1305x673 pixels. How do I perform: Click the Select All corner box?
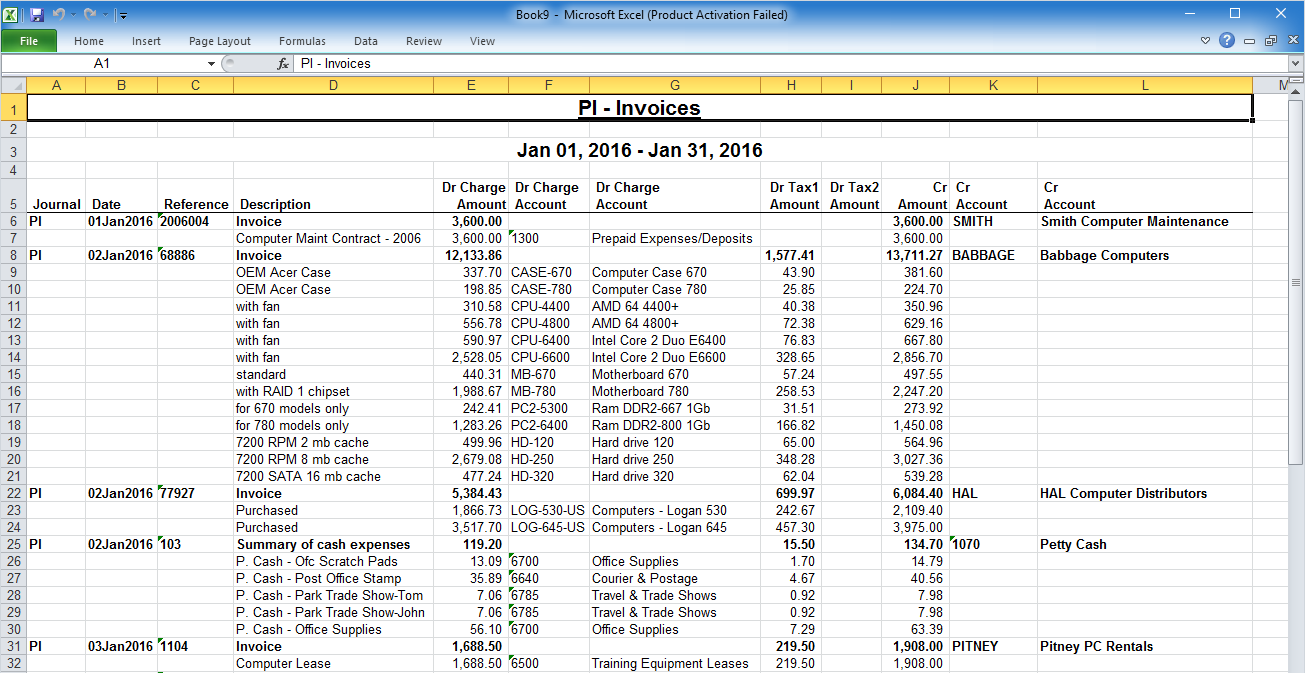coord(13,86)
